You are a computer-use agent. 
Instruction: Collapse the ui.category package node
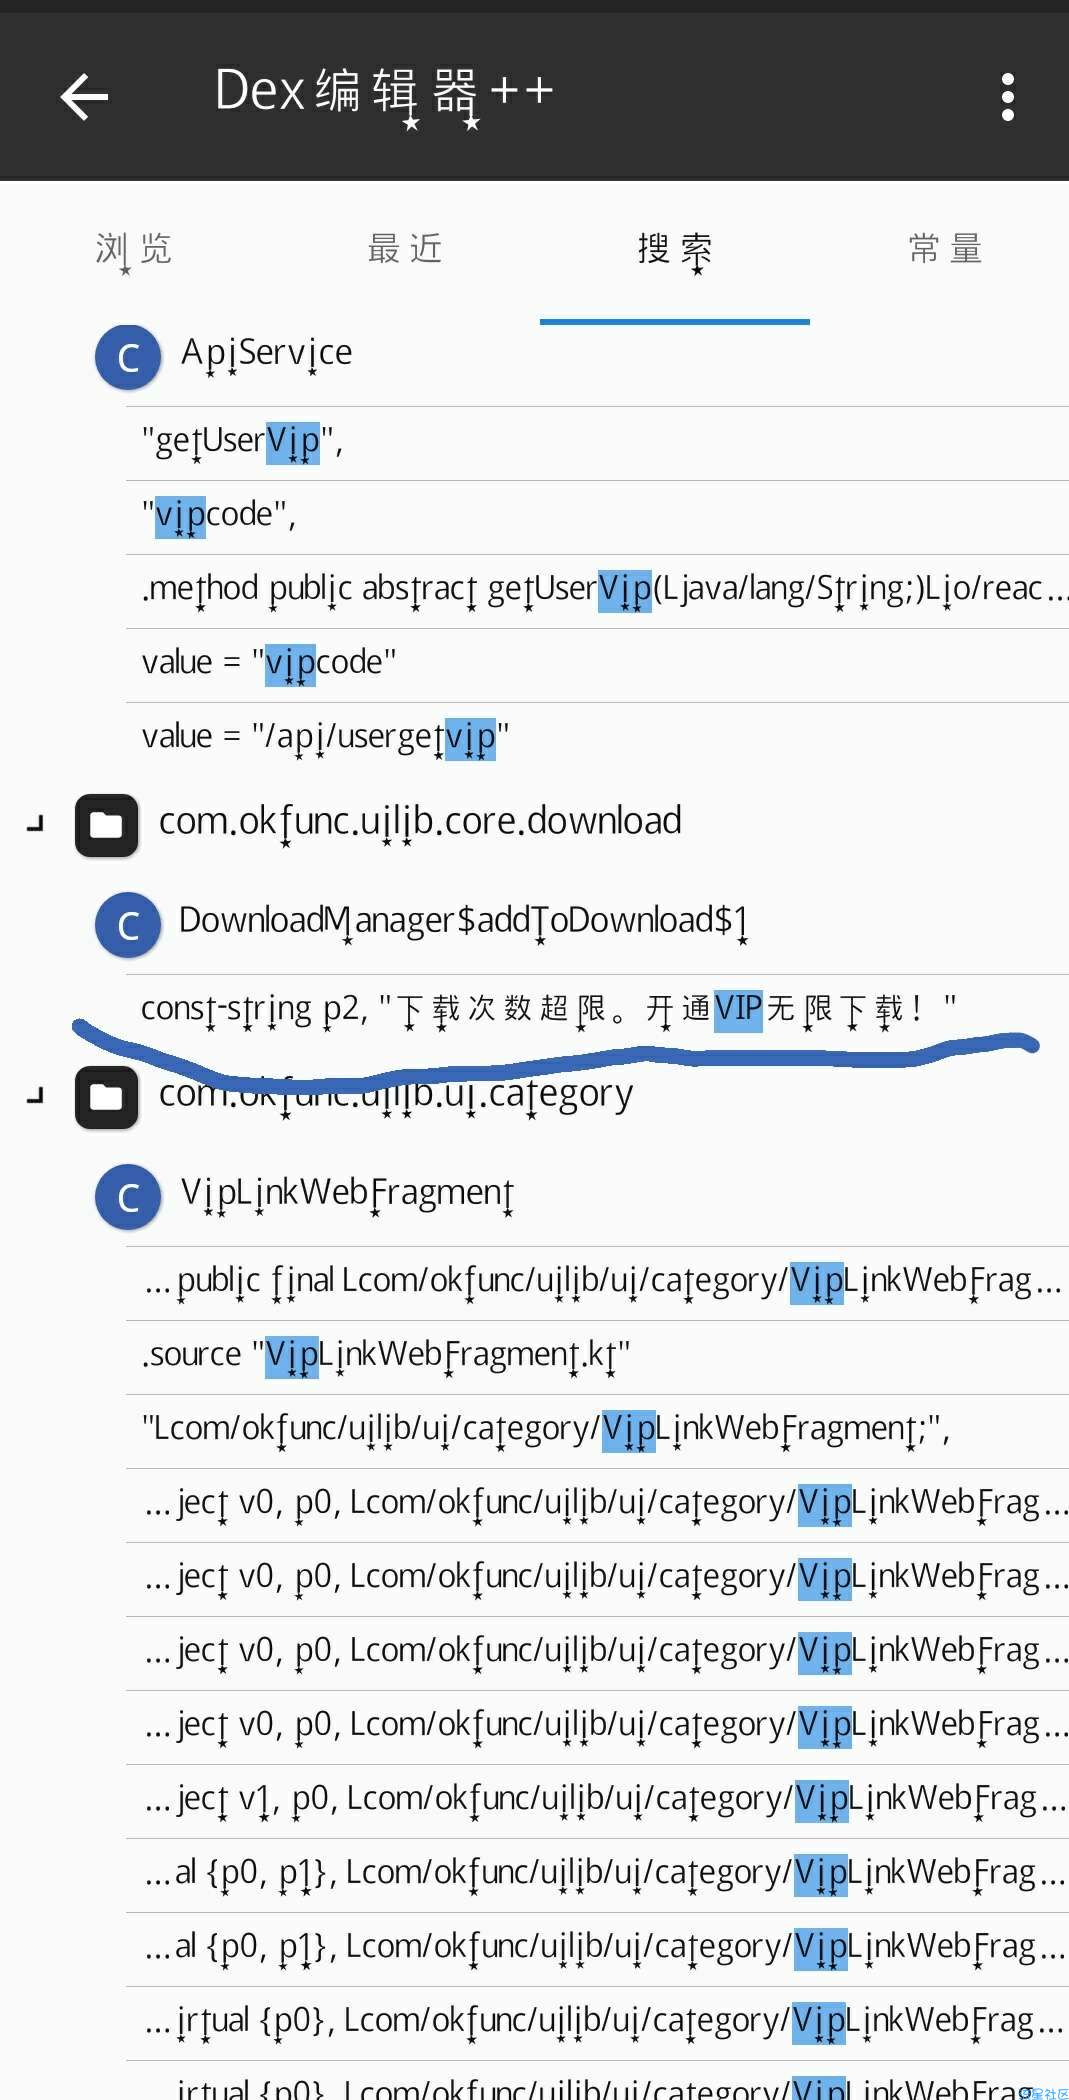(36, 1097)
